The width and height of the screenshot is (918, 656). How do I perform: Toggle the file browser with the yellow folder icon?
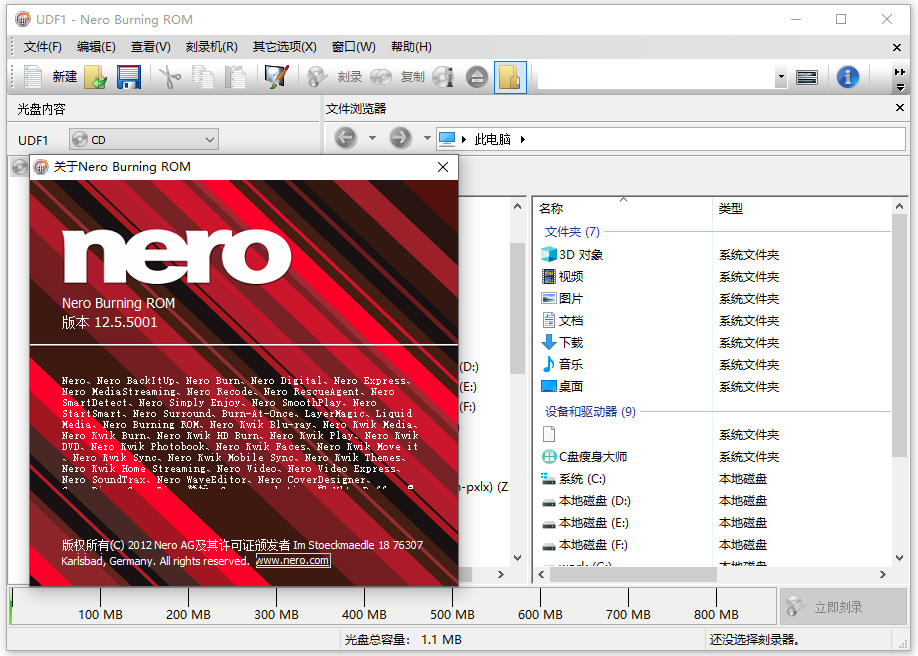pos(510,78)
